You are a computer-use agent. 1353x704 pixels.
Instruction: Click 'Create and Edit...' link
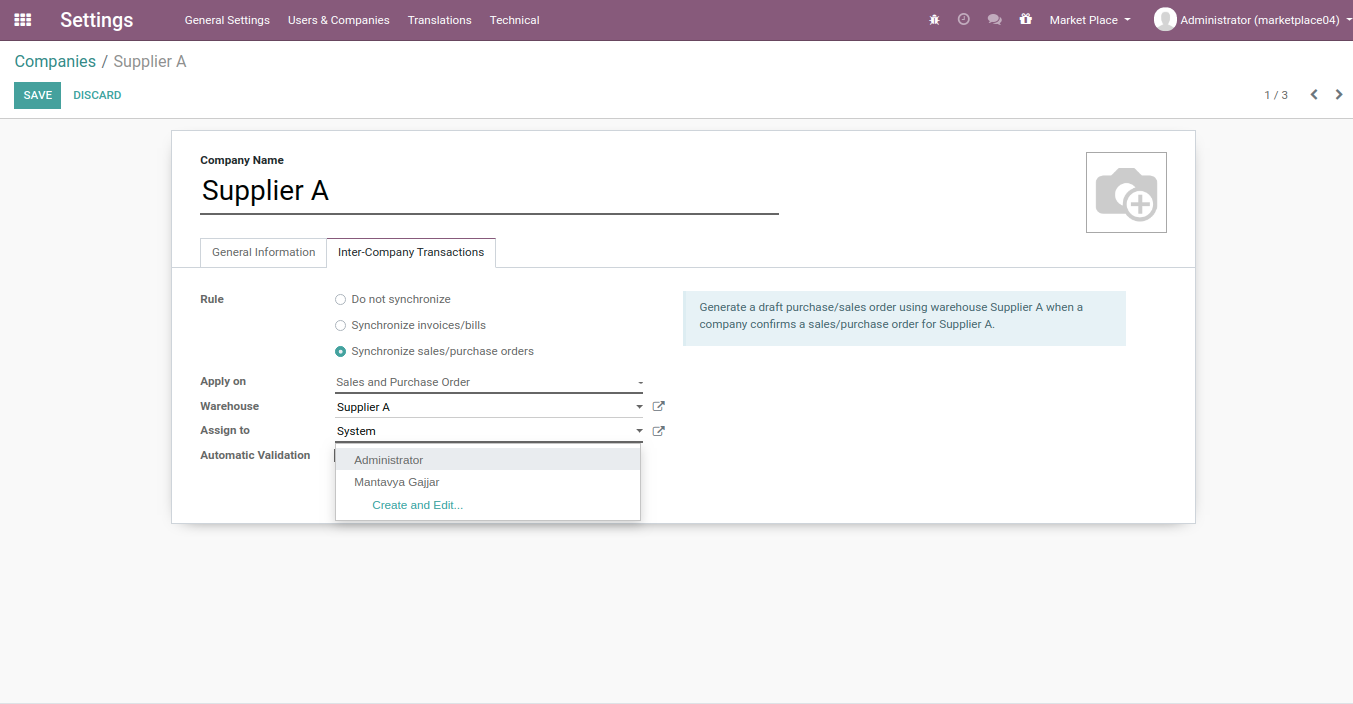(x=417, y=506)
